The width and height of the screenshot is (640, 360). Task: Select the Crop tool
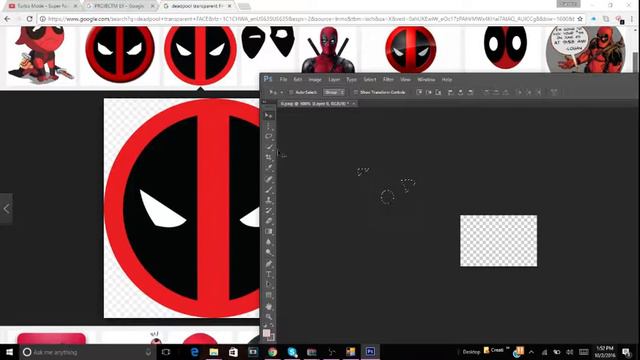pyautogui.click(x=268, y=158)
